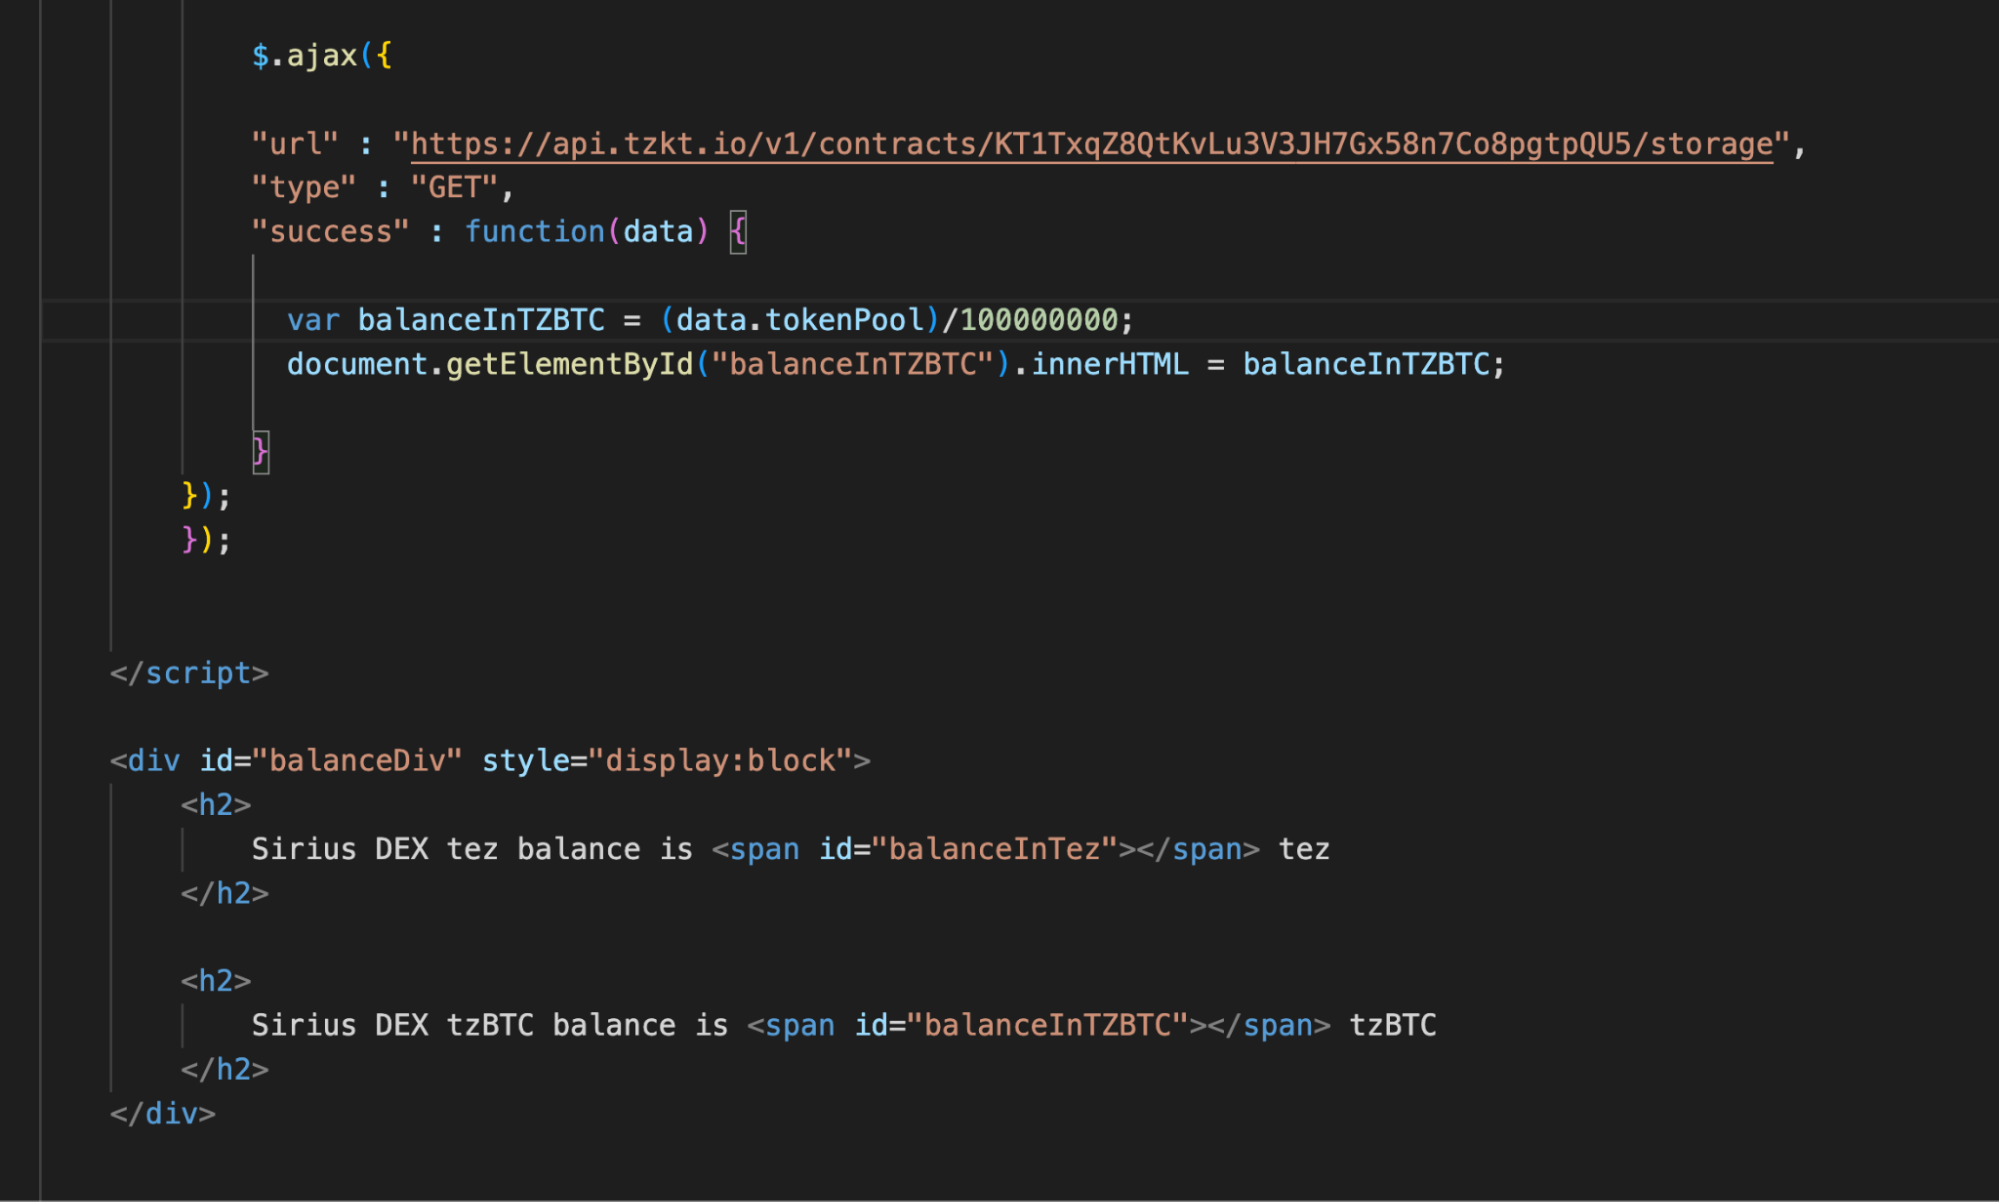Viewport: 1999px width, 1202px height.
Task: Click the tzkt API storage URL link
Action: tap(1091, 144)
